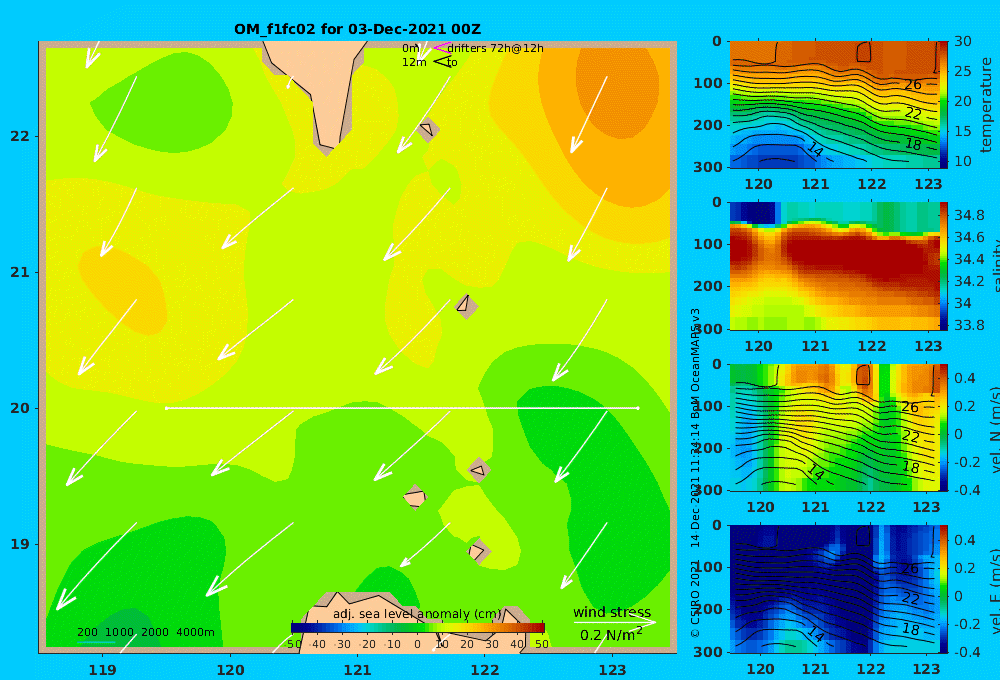
Task: Click the sea level anomaly color bar
Action: 417,628
